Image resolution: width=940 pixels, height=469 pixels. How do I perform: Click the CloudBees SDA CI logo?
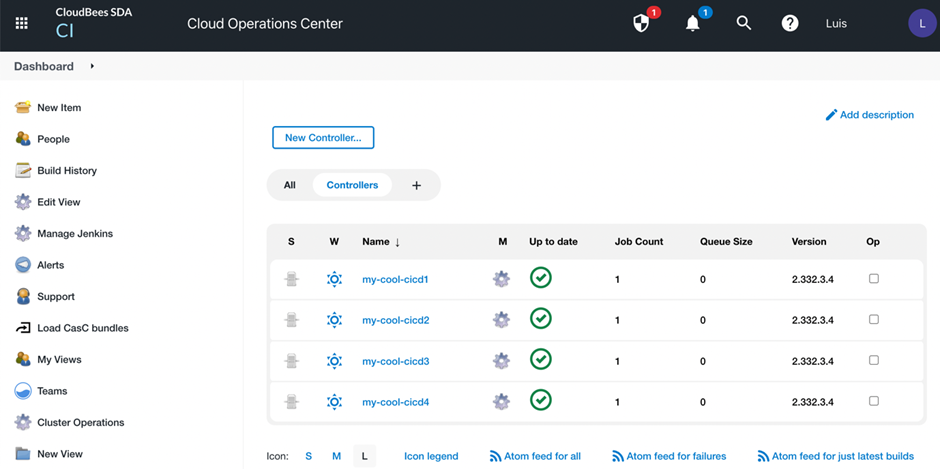pyautogui.click(x=94, y=22)
